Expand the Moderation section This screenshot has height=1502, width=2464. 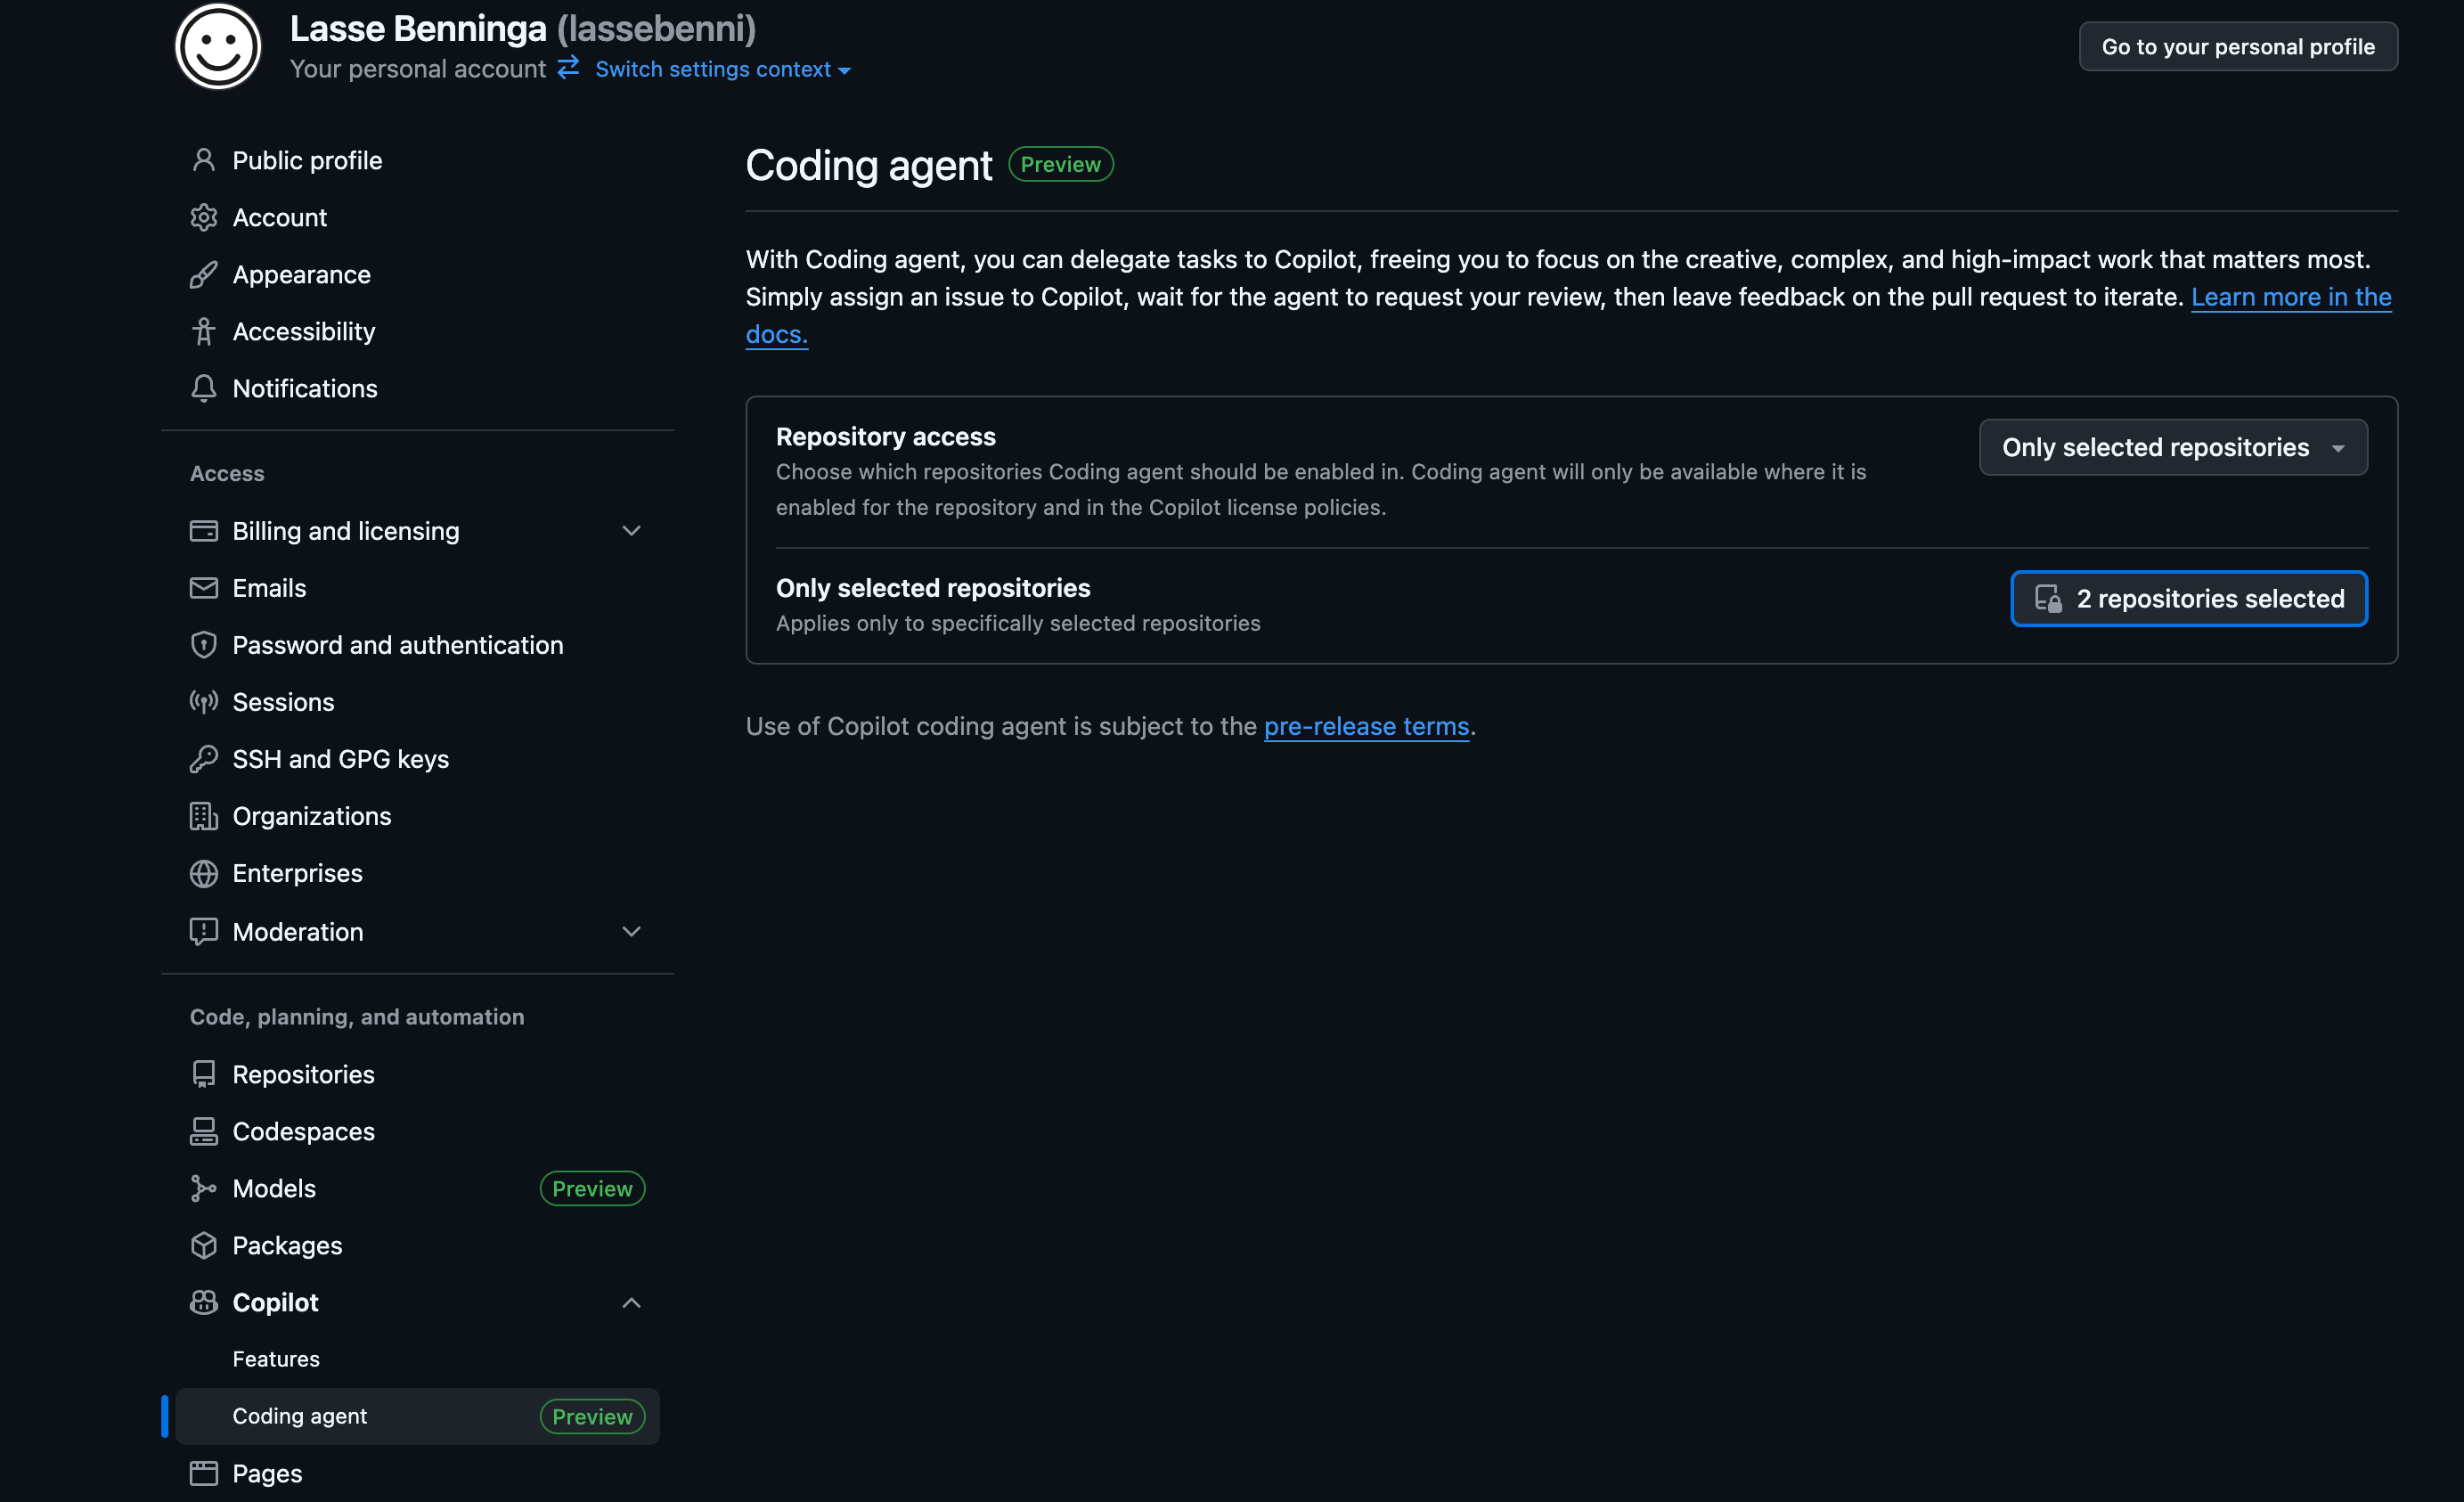coord(632,931)
